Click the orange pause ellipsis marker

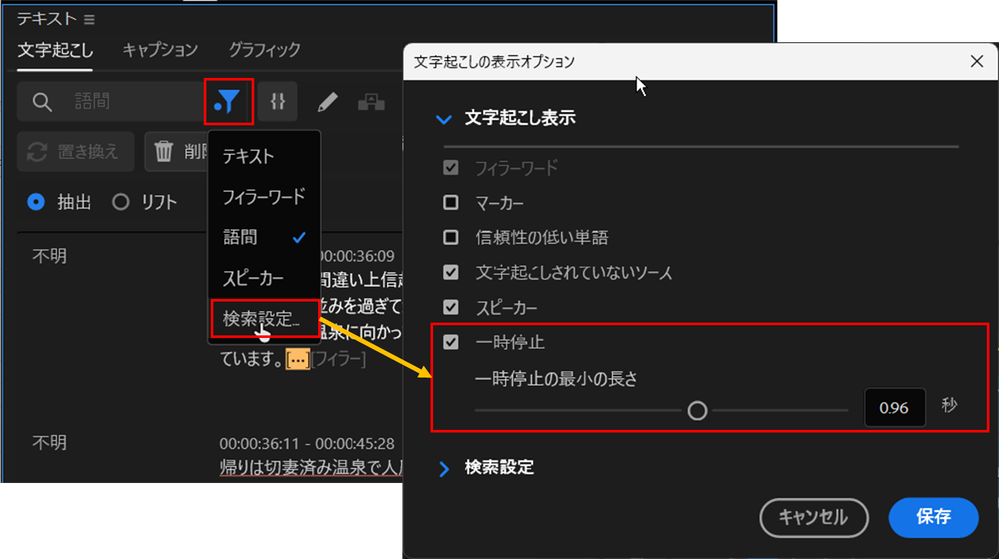coord(297,359)
